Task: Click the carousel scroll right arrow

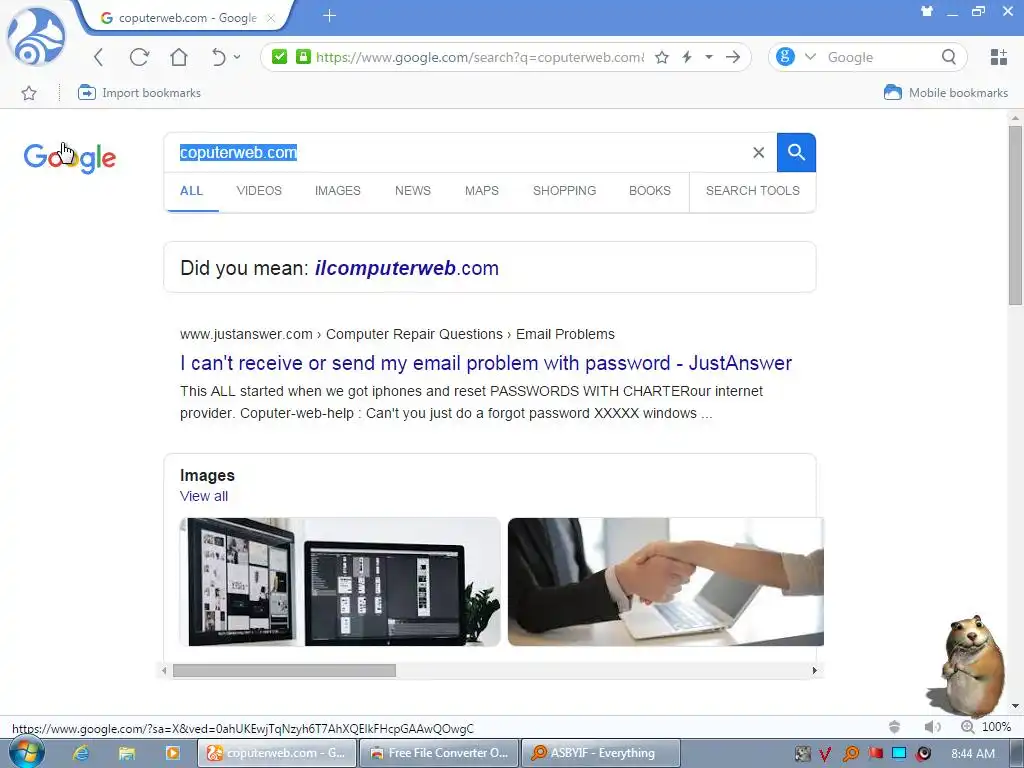Action: [x=814, y=671]
